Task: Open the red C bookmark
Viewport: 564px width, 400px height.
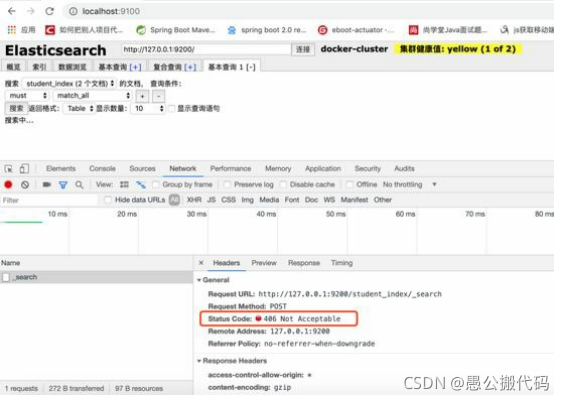Action: (50, 30)
